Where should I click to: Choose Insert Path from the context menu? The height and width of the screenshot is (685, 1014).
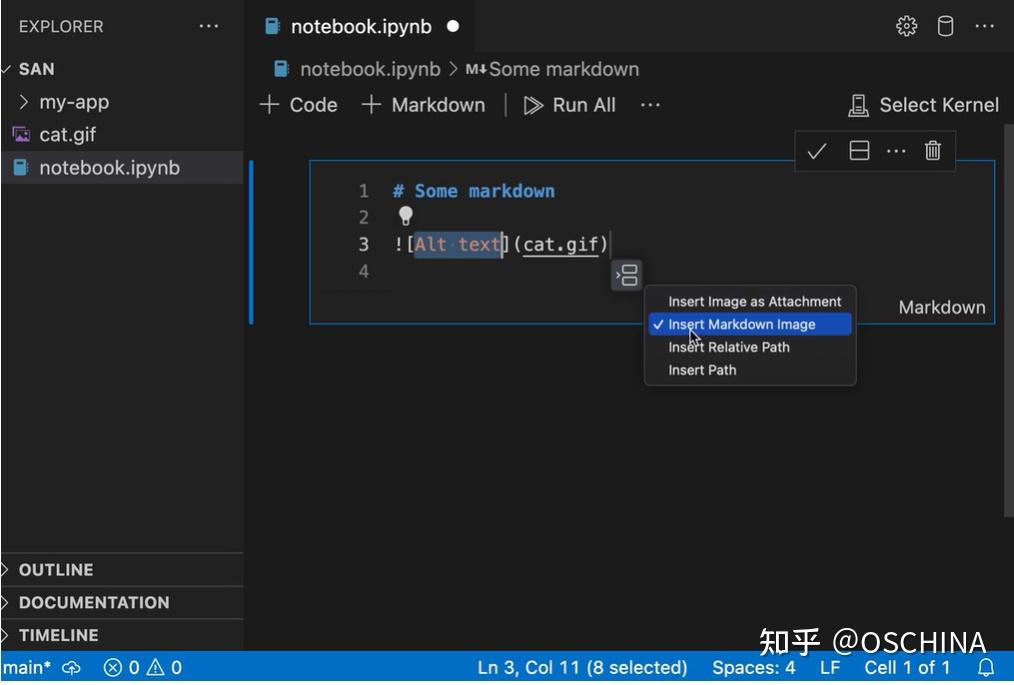701,370
